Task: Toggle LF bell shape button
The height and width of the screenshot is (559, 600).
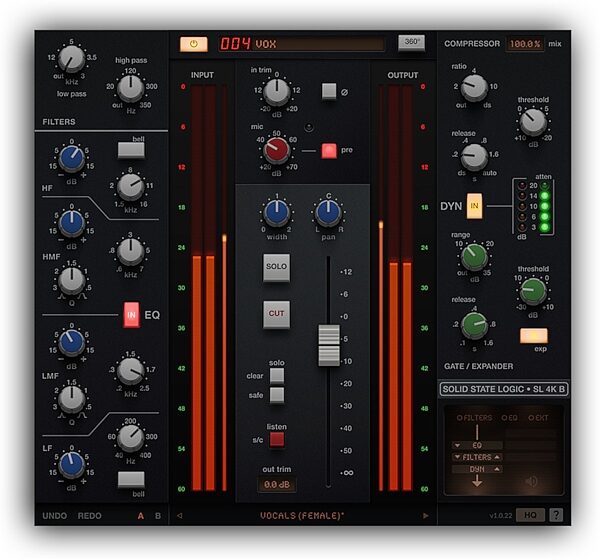Action: point(131,479)
